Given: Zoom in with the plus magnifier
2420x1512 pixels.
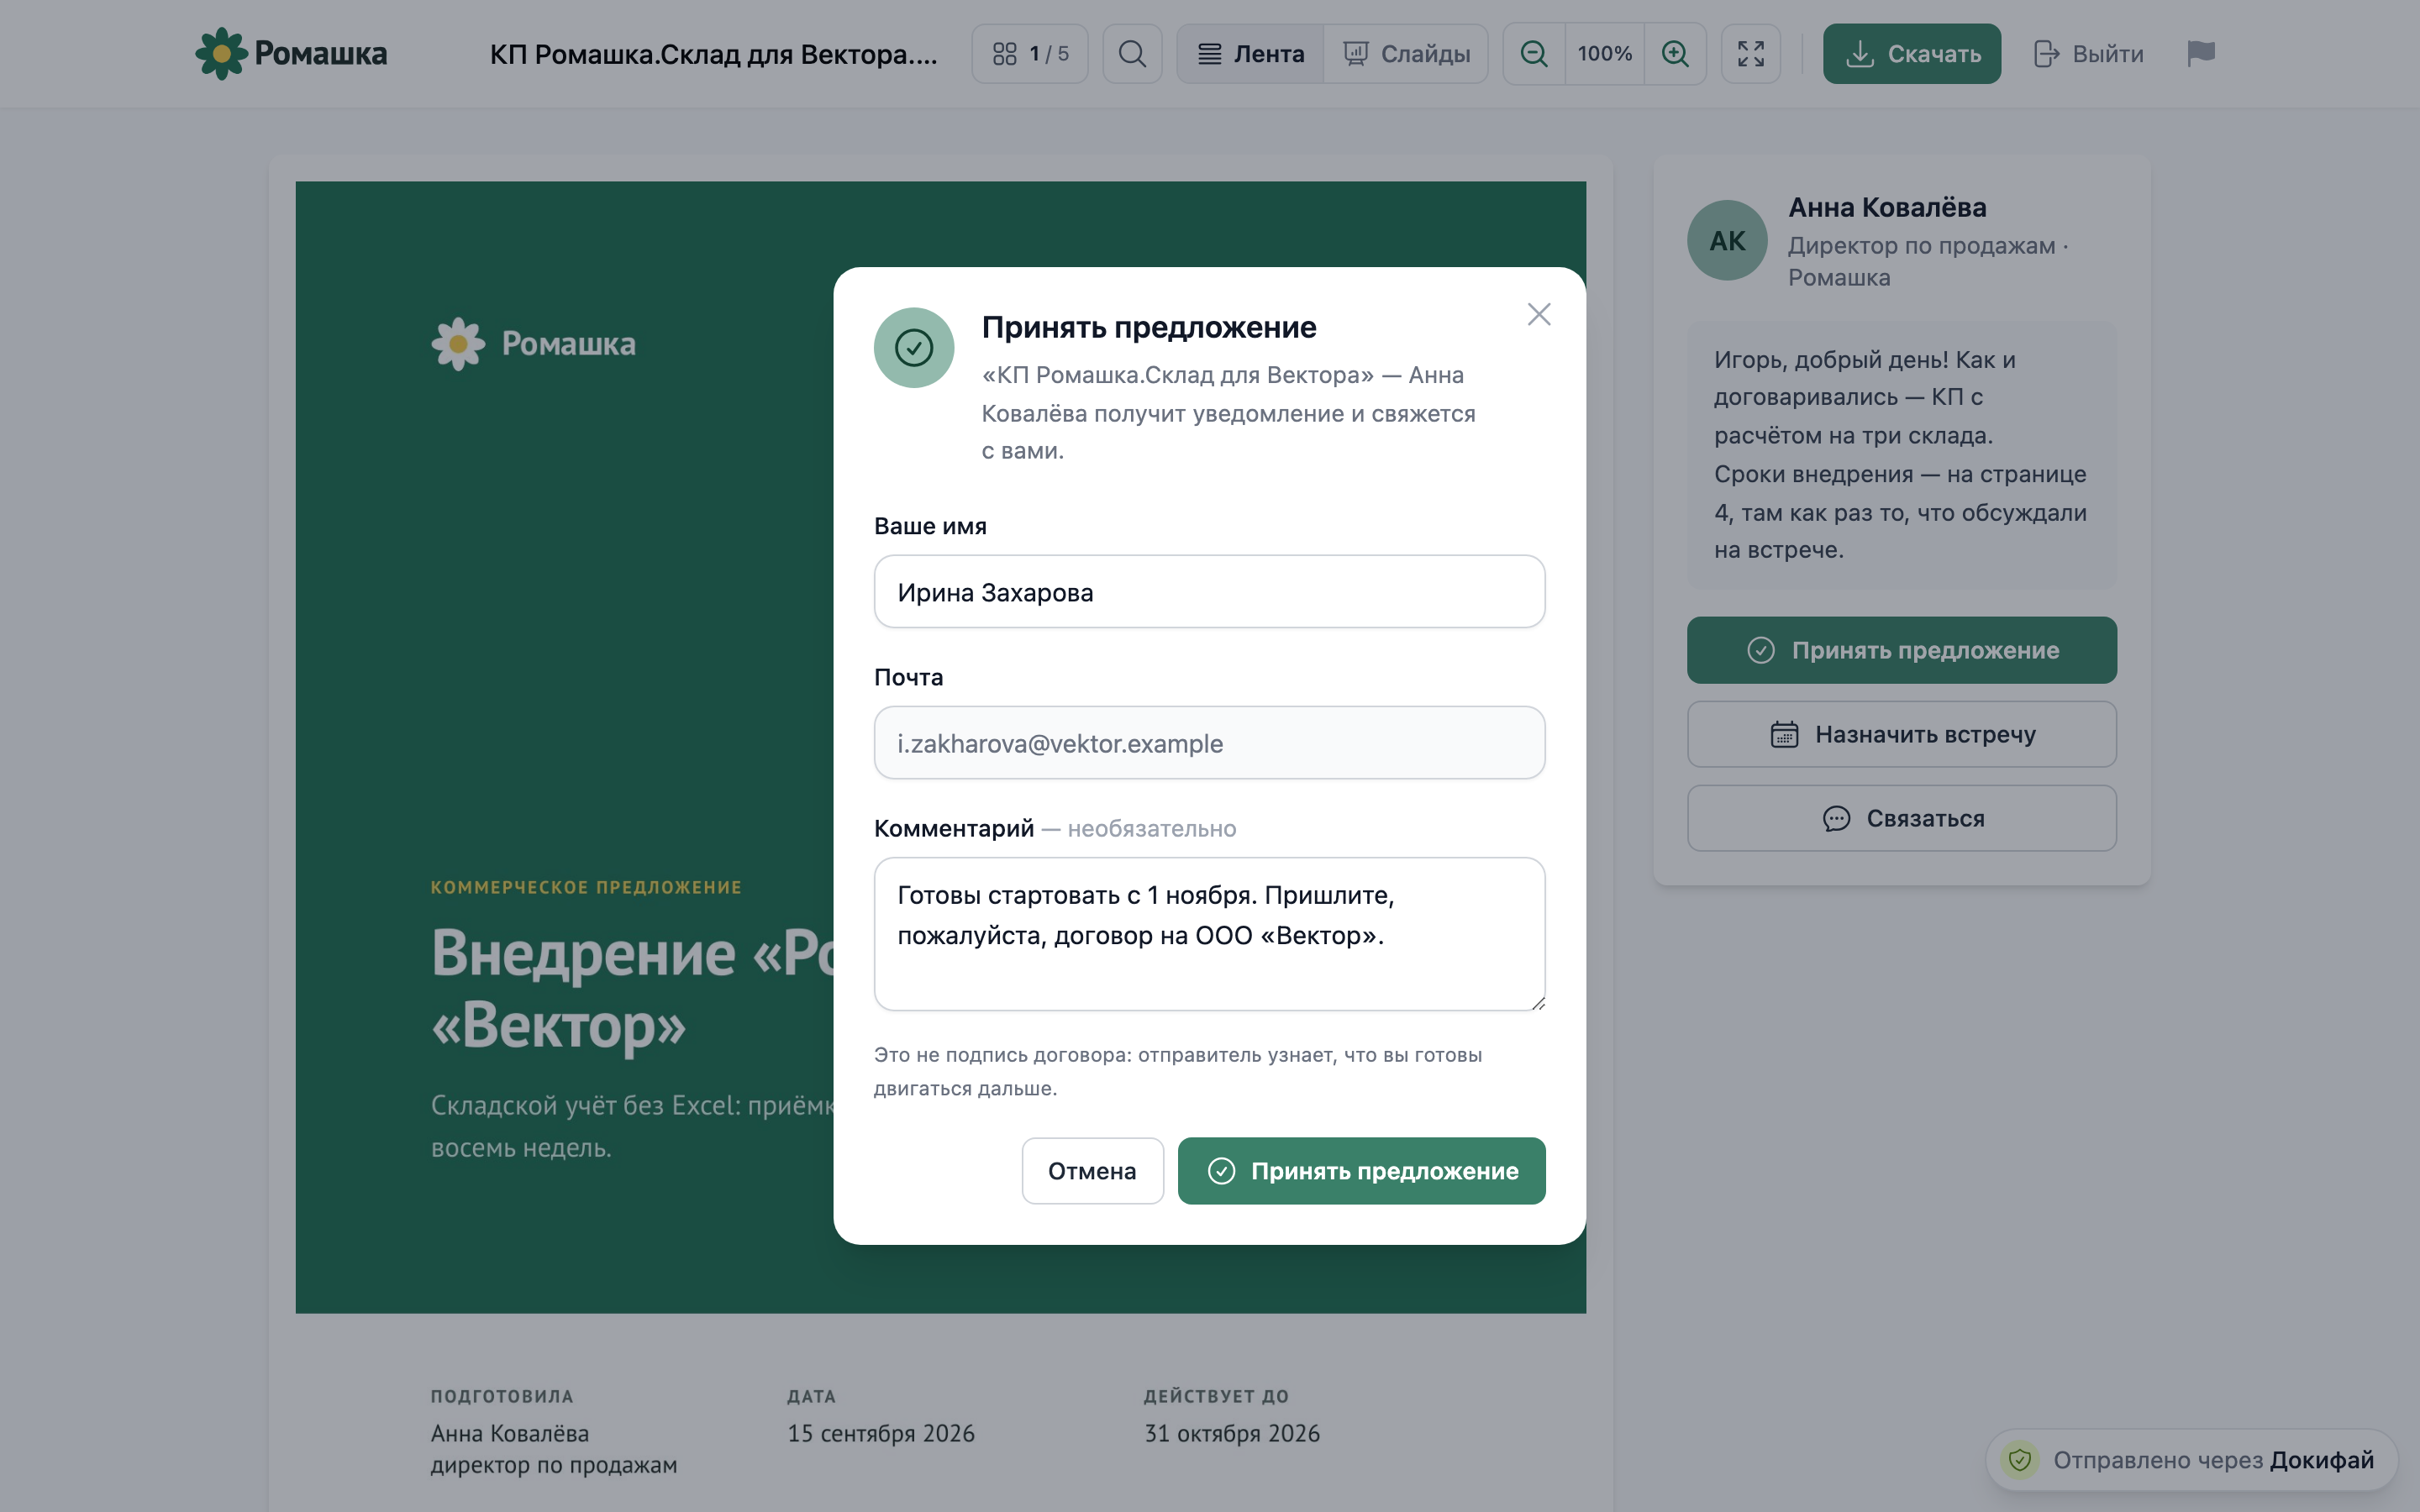Looking at the screenshot, I should pyautogui.click(x=1675, y=53).
